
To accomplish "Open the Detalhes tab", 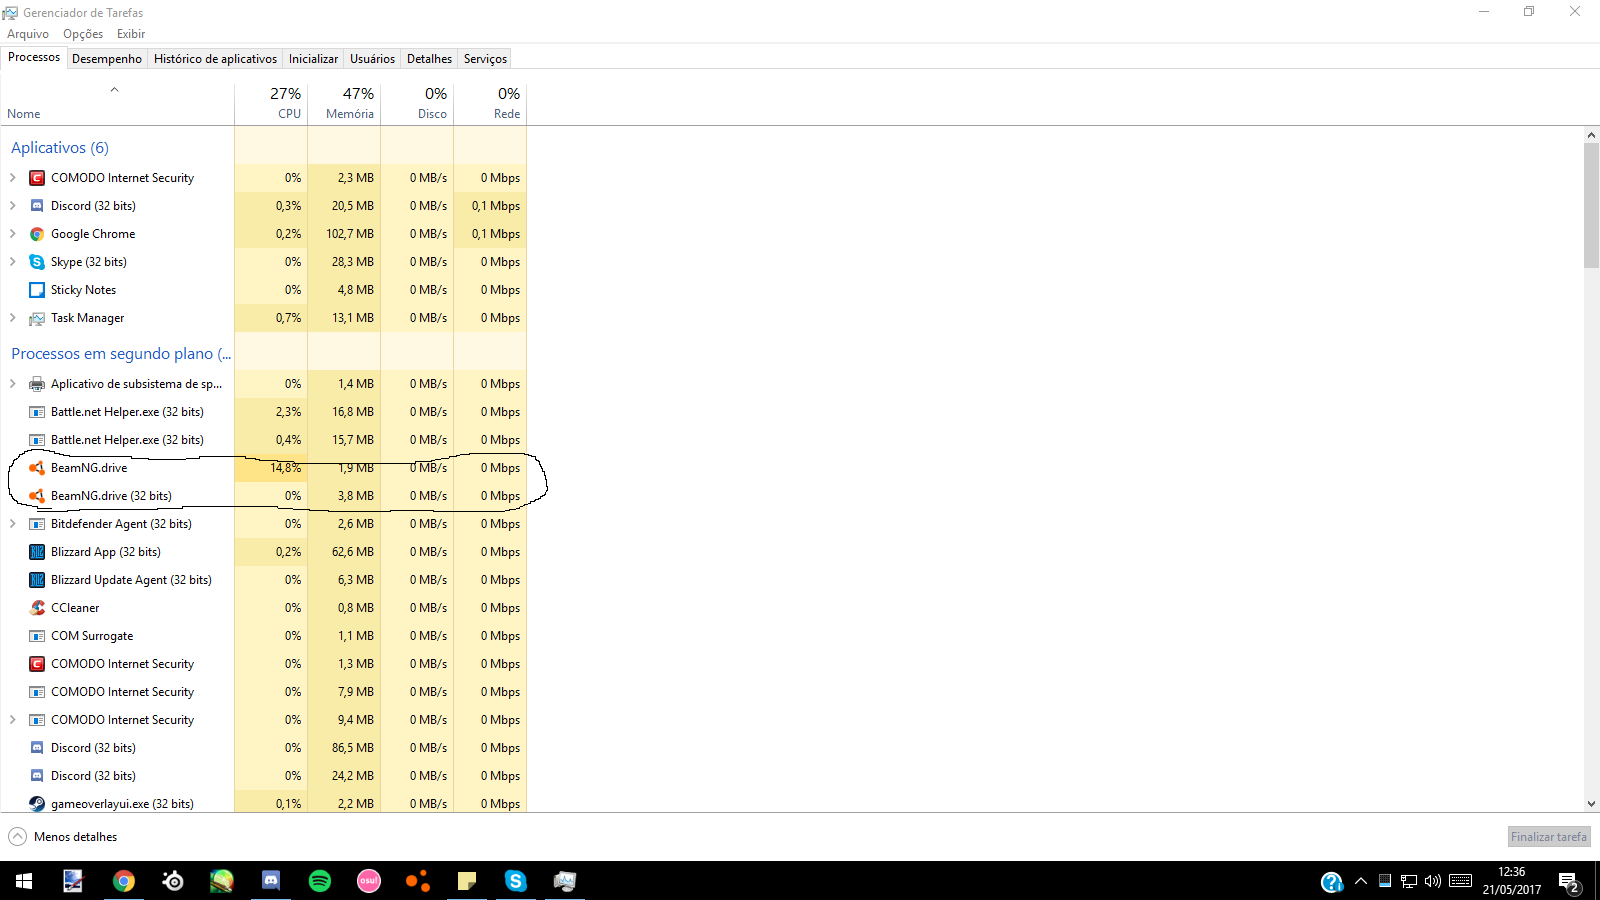I will [x=429, y=59].
